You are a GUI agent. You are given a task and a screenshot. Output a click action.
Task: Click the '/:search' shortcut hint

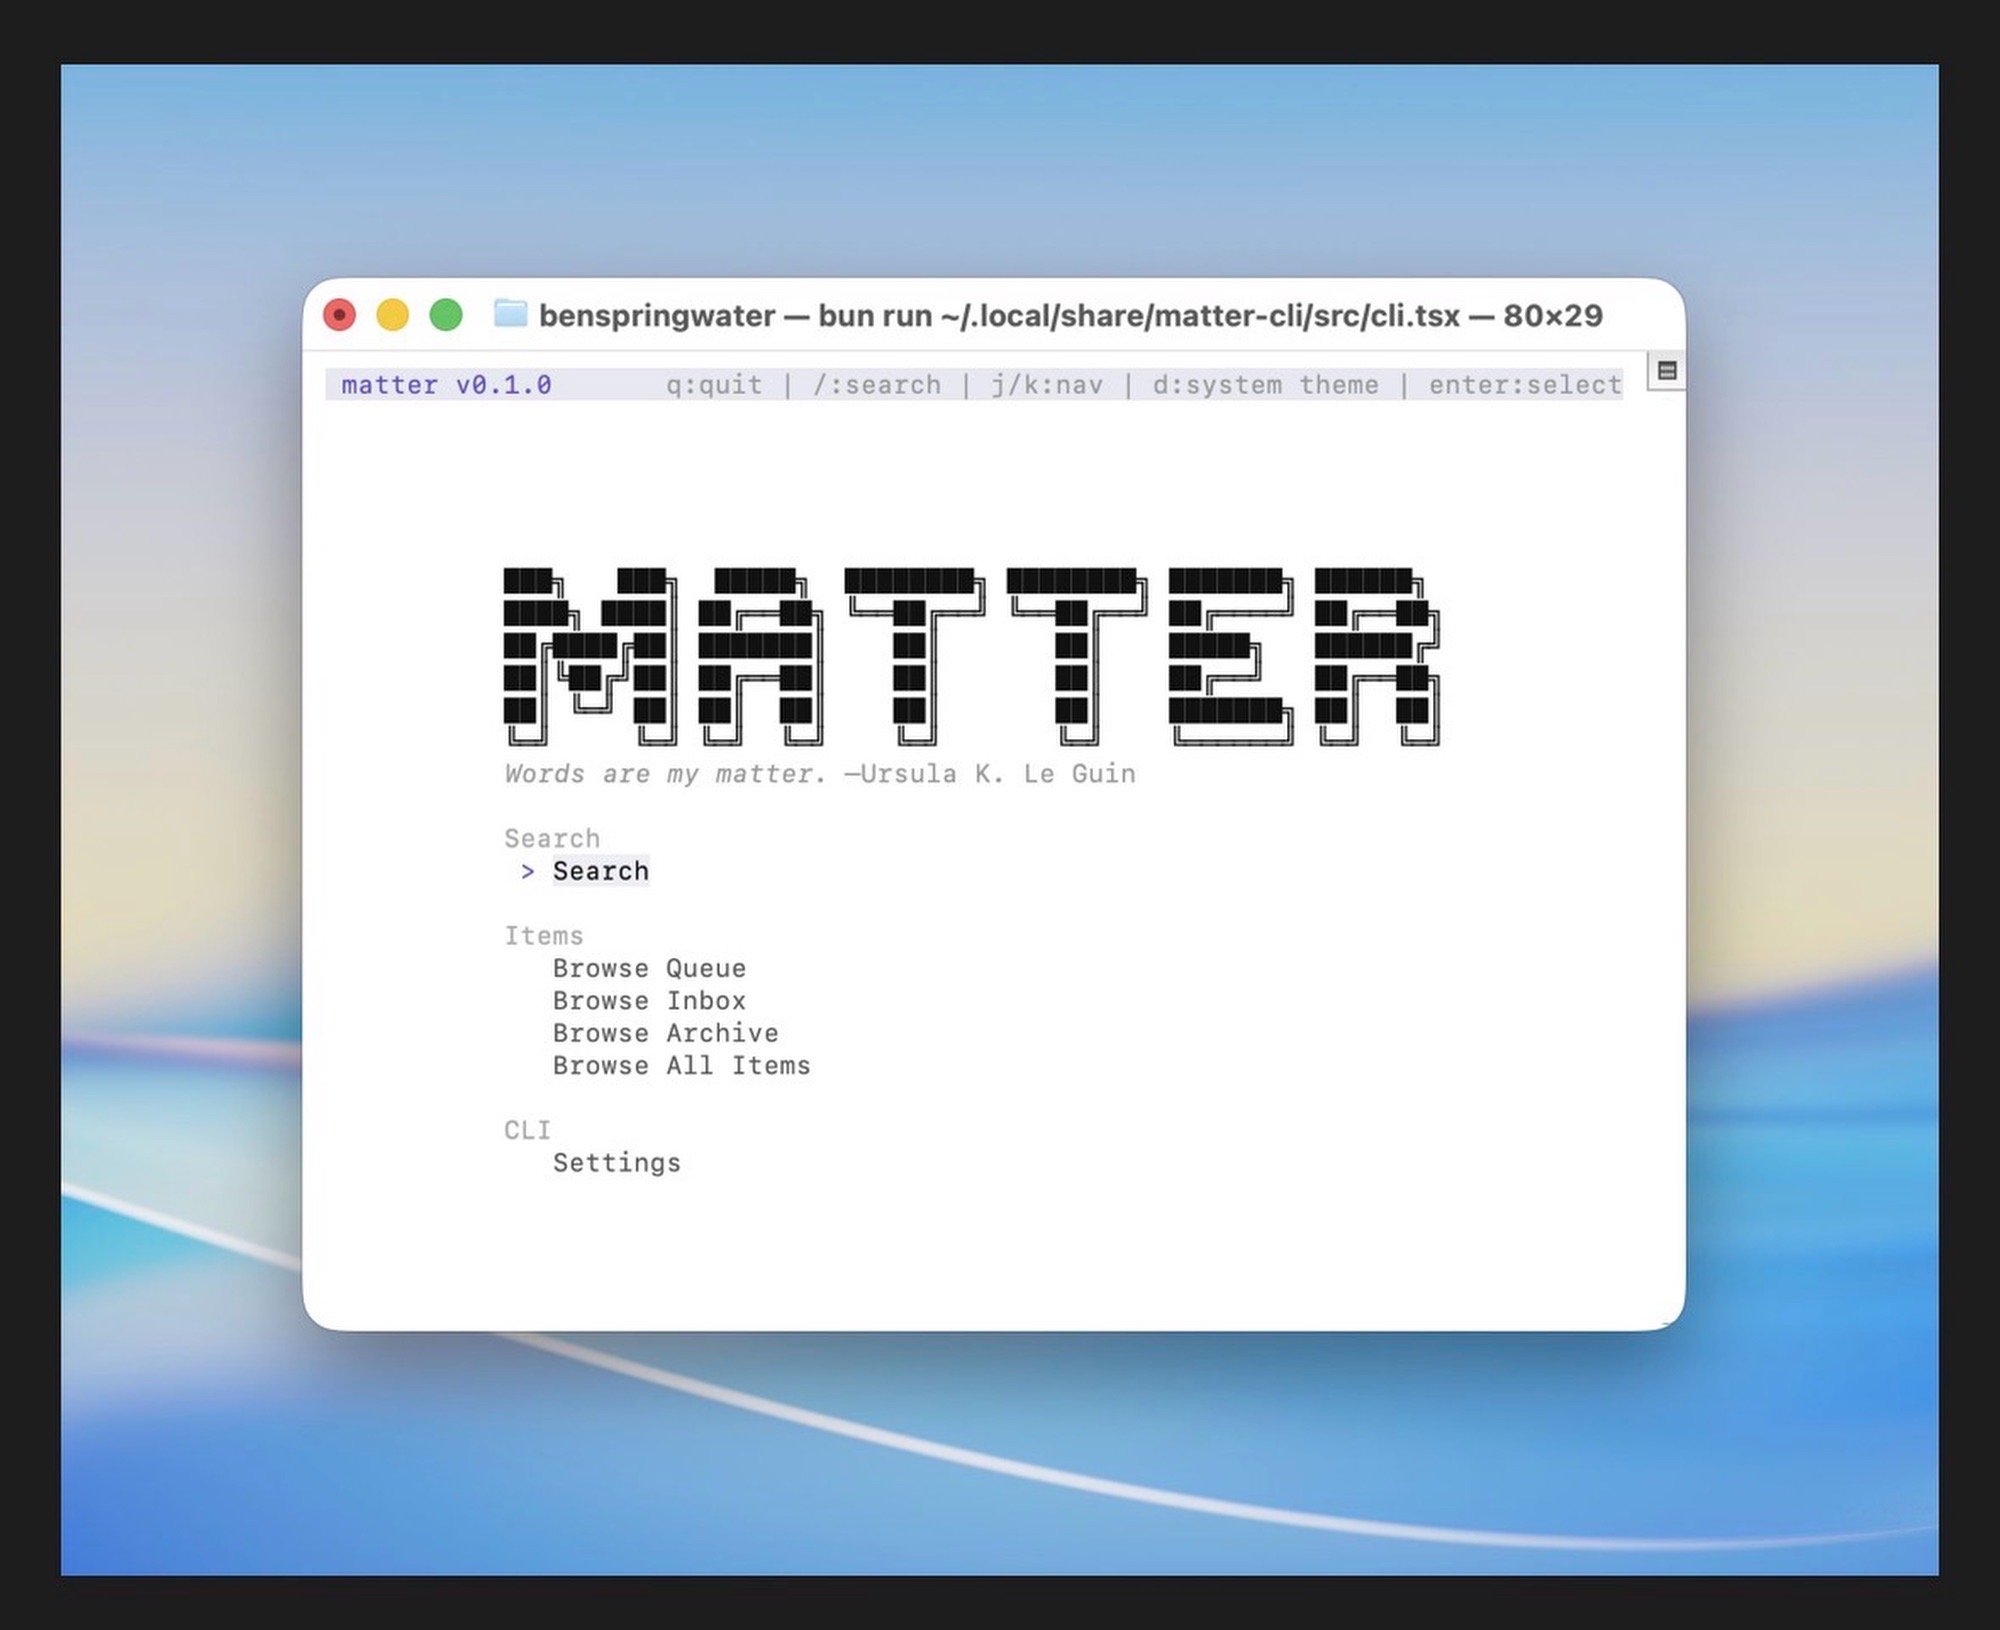pyautogui.click(x=876, y=385)
